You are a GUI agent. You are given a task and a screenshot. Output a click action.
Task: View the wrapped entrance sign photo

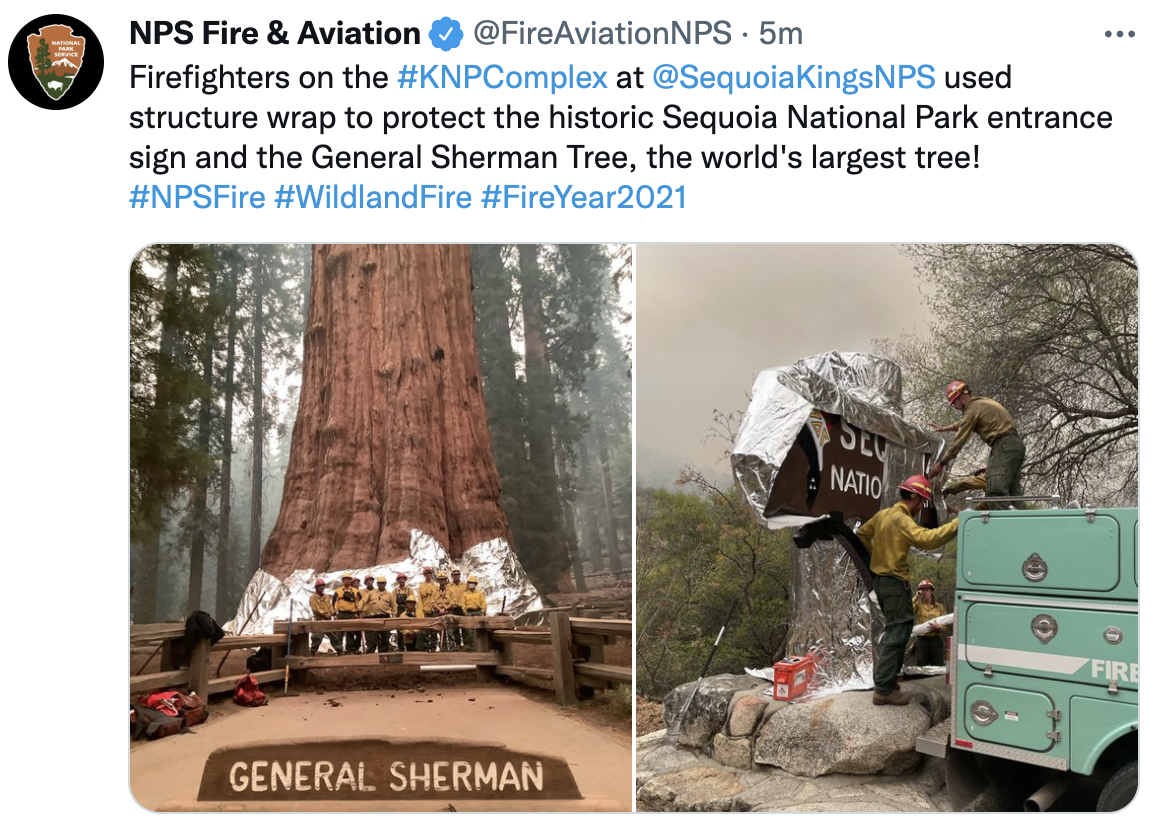(x=887, y=528)
